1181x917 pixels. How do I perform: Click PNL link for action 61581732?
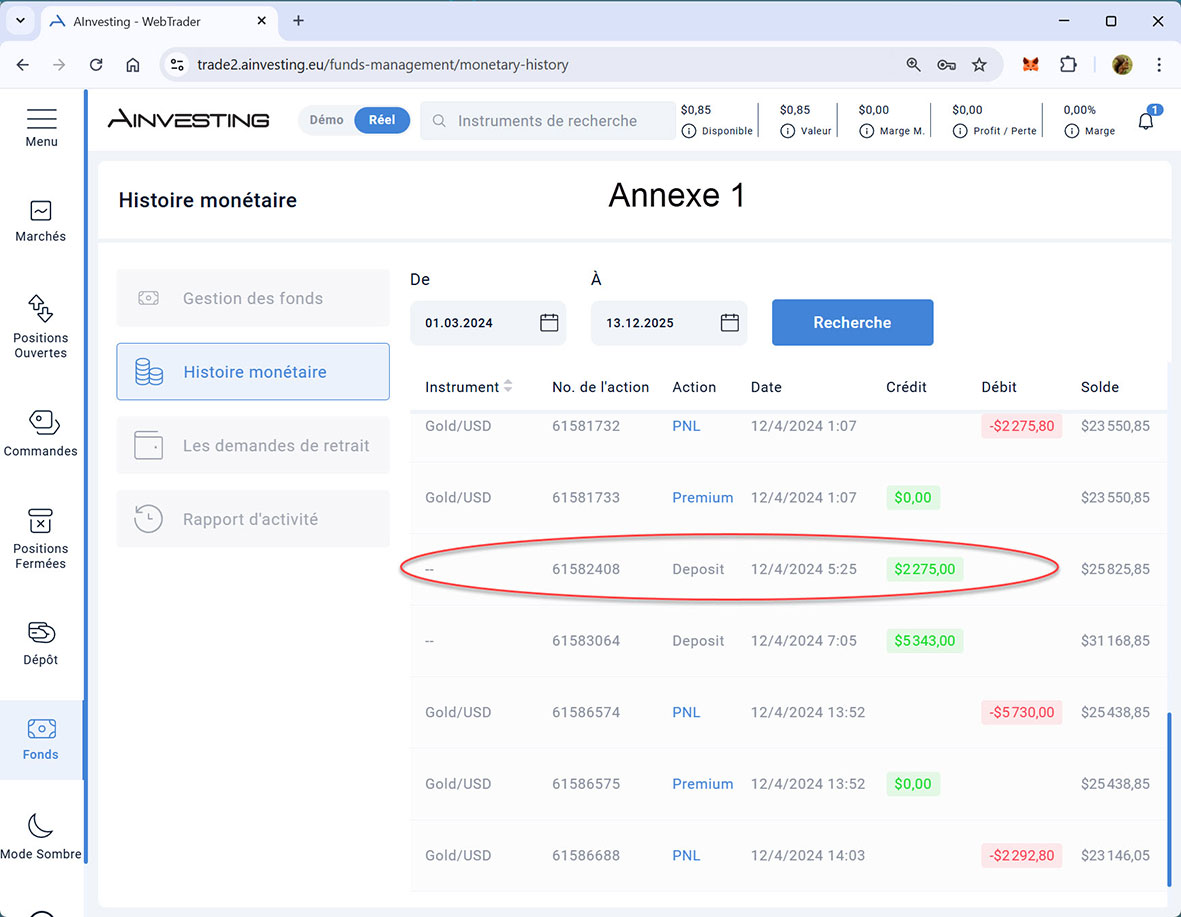[686, 426]
